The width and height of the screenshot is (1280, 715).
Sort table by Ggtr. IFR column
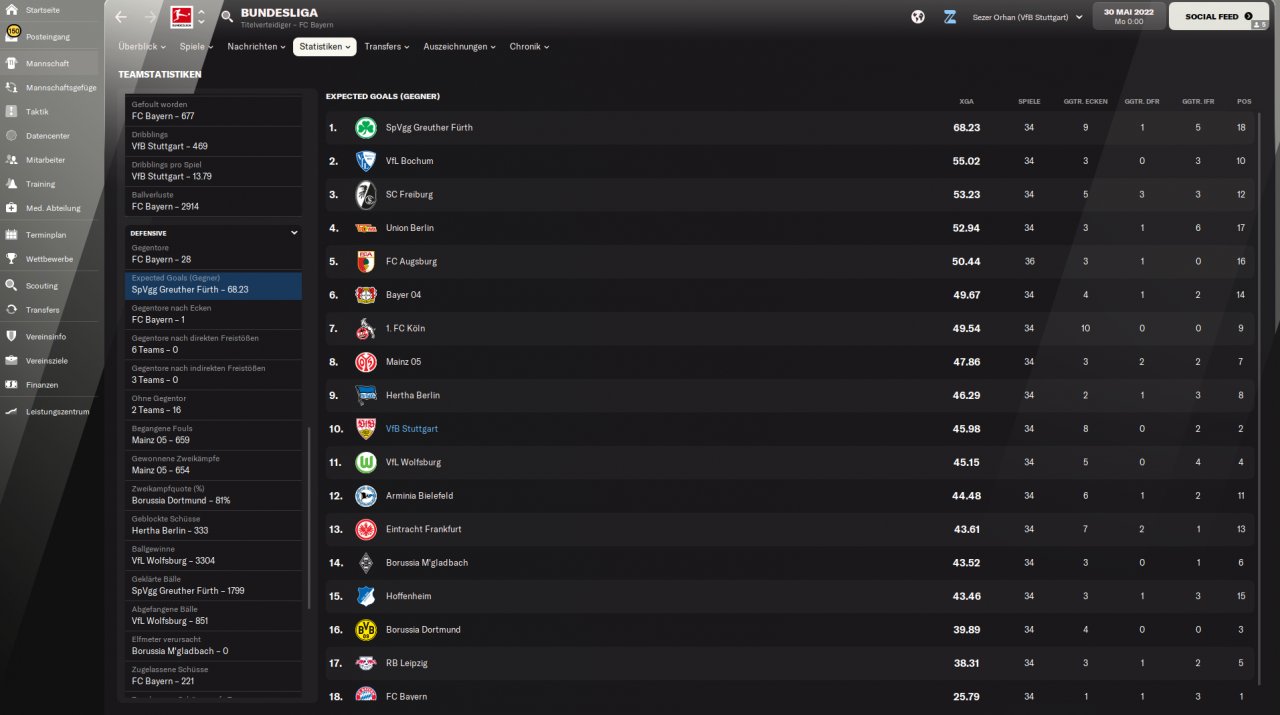(1198, 101)
